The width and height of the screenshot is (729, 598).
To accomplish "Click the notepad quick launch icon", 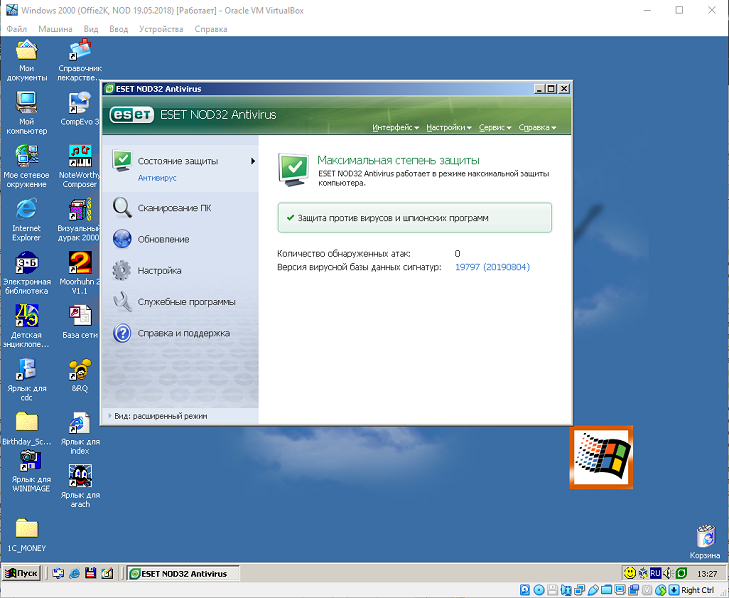I will [x=107, y=573].
